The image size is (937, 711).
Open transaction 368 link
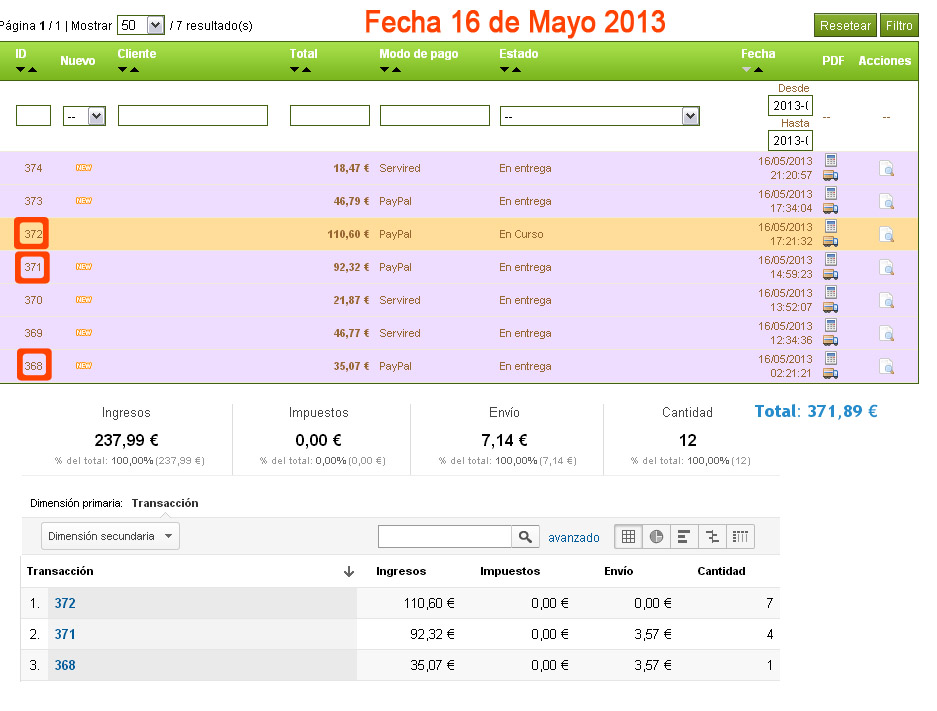[65, 665]
